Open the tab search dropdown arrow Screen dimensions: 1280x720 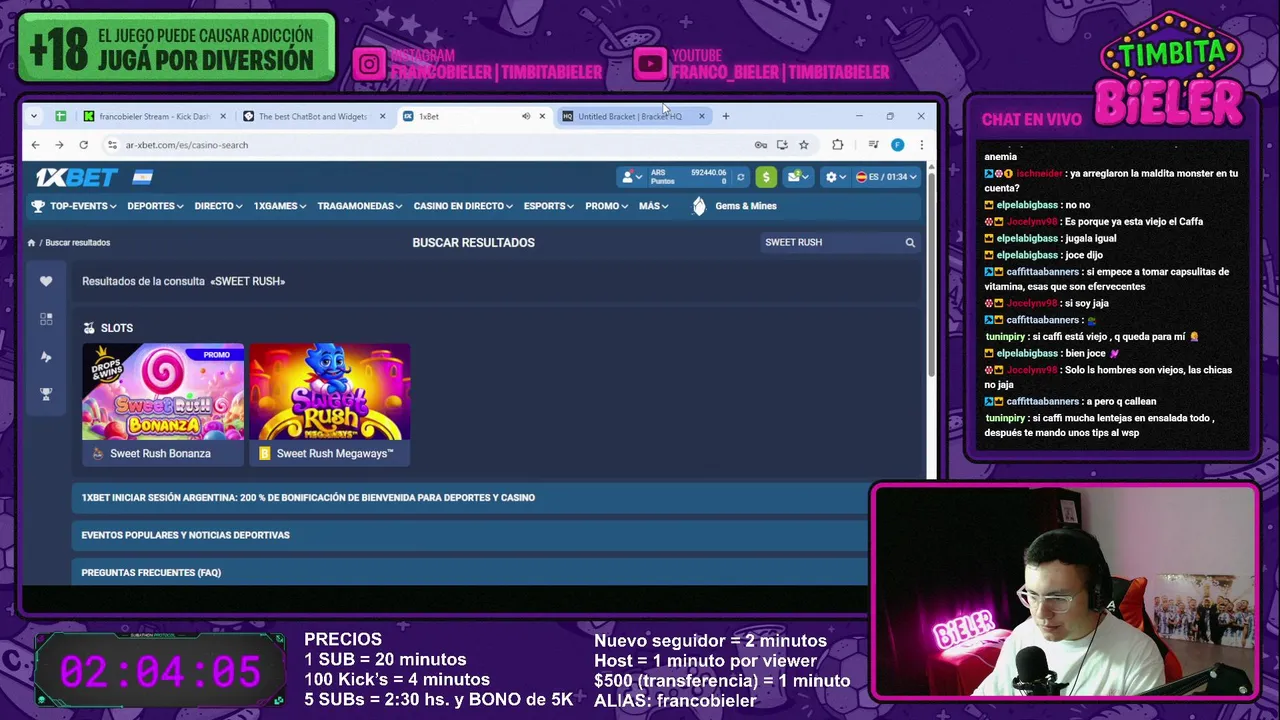pyautogui.click(x=34, y=116)
